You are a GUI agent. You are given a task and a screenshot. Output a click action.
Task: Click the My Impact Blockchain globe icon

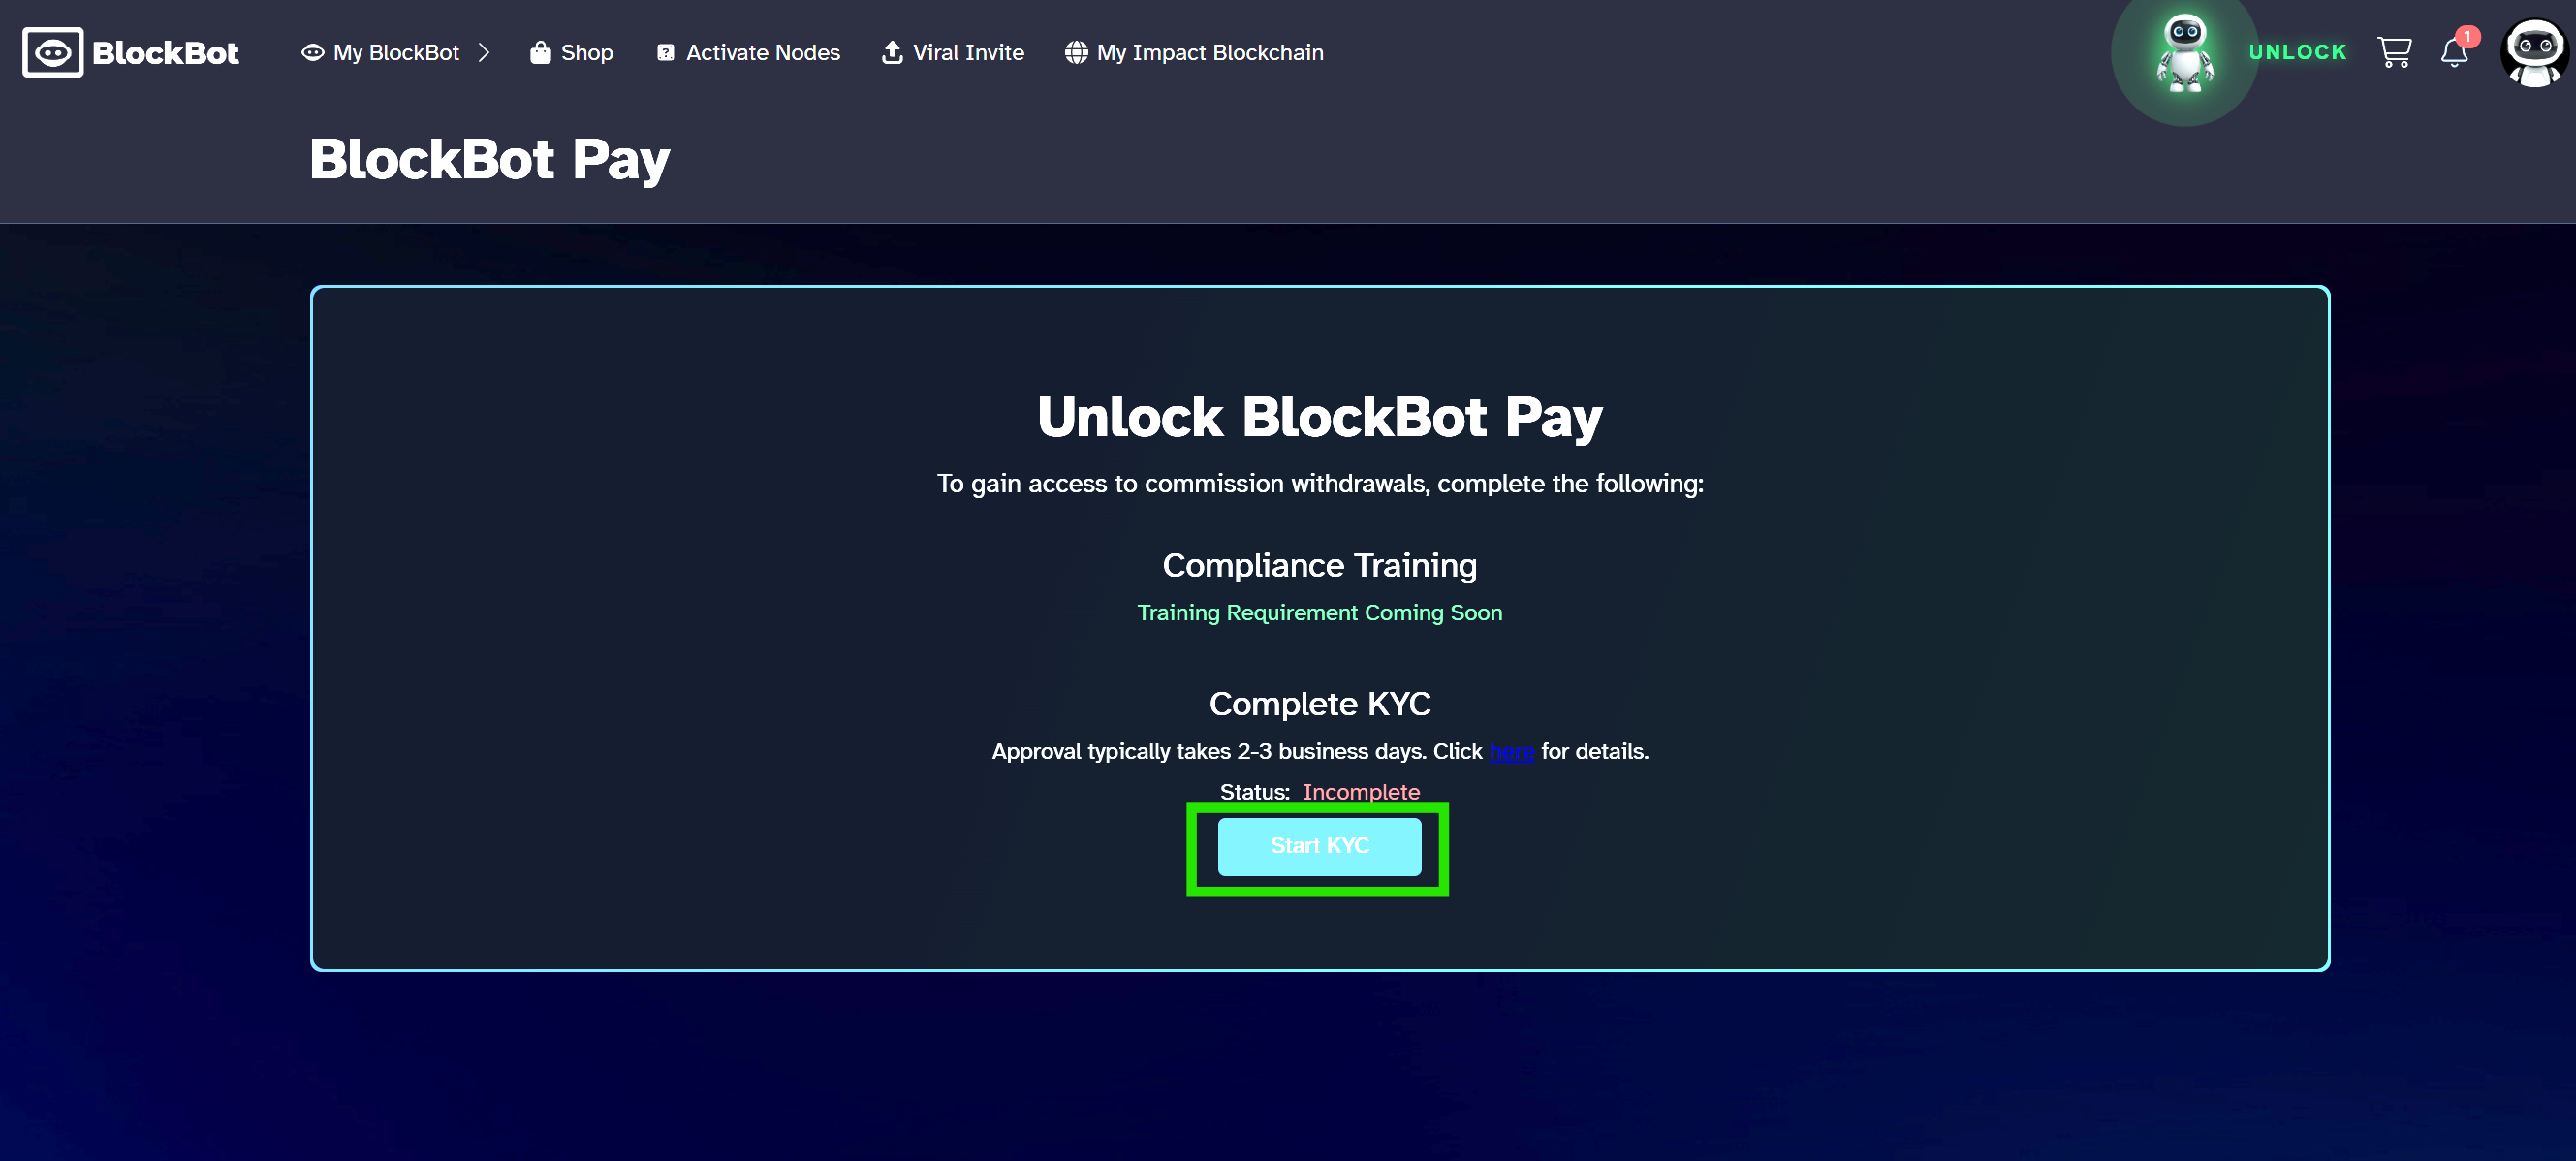click(1076, 52)
